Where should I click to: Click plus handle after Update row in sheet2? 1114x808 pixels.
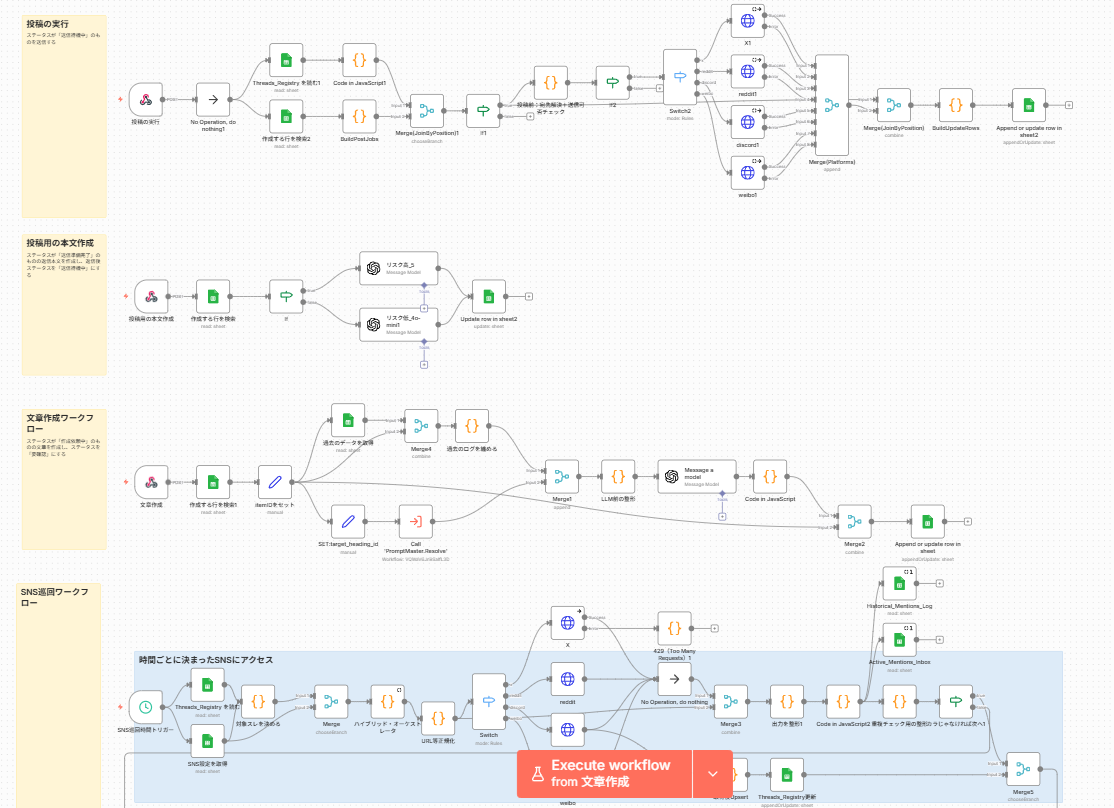pos(529,296)
